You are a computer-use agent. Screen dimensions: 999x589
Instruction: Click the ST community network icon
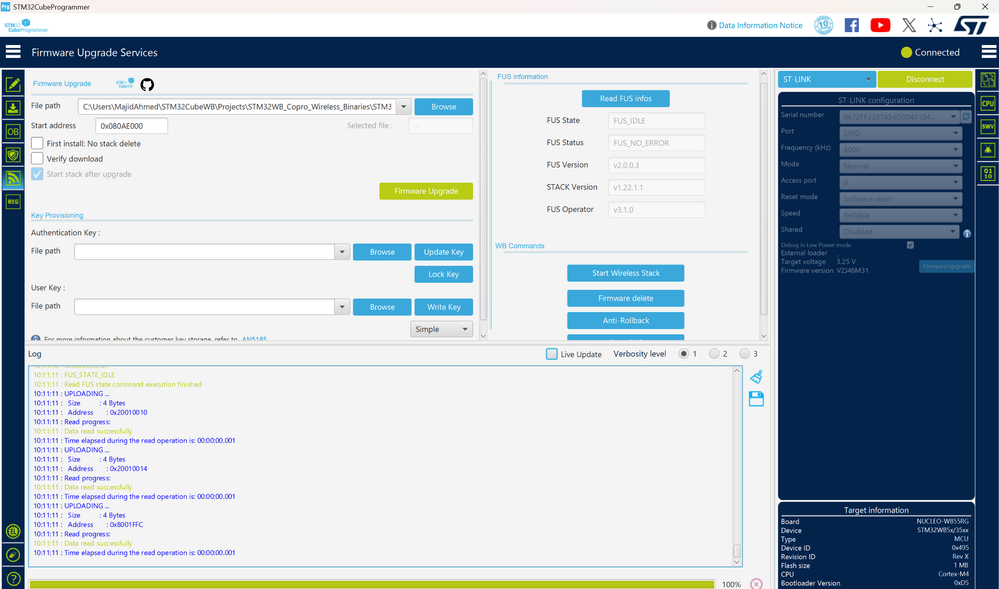point(935,25)
